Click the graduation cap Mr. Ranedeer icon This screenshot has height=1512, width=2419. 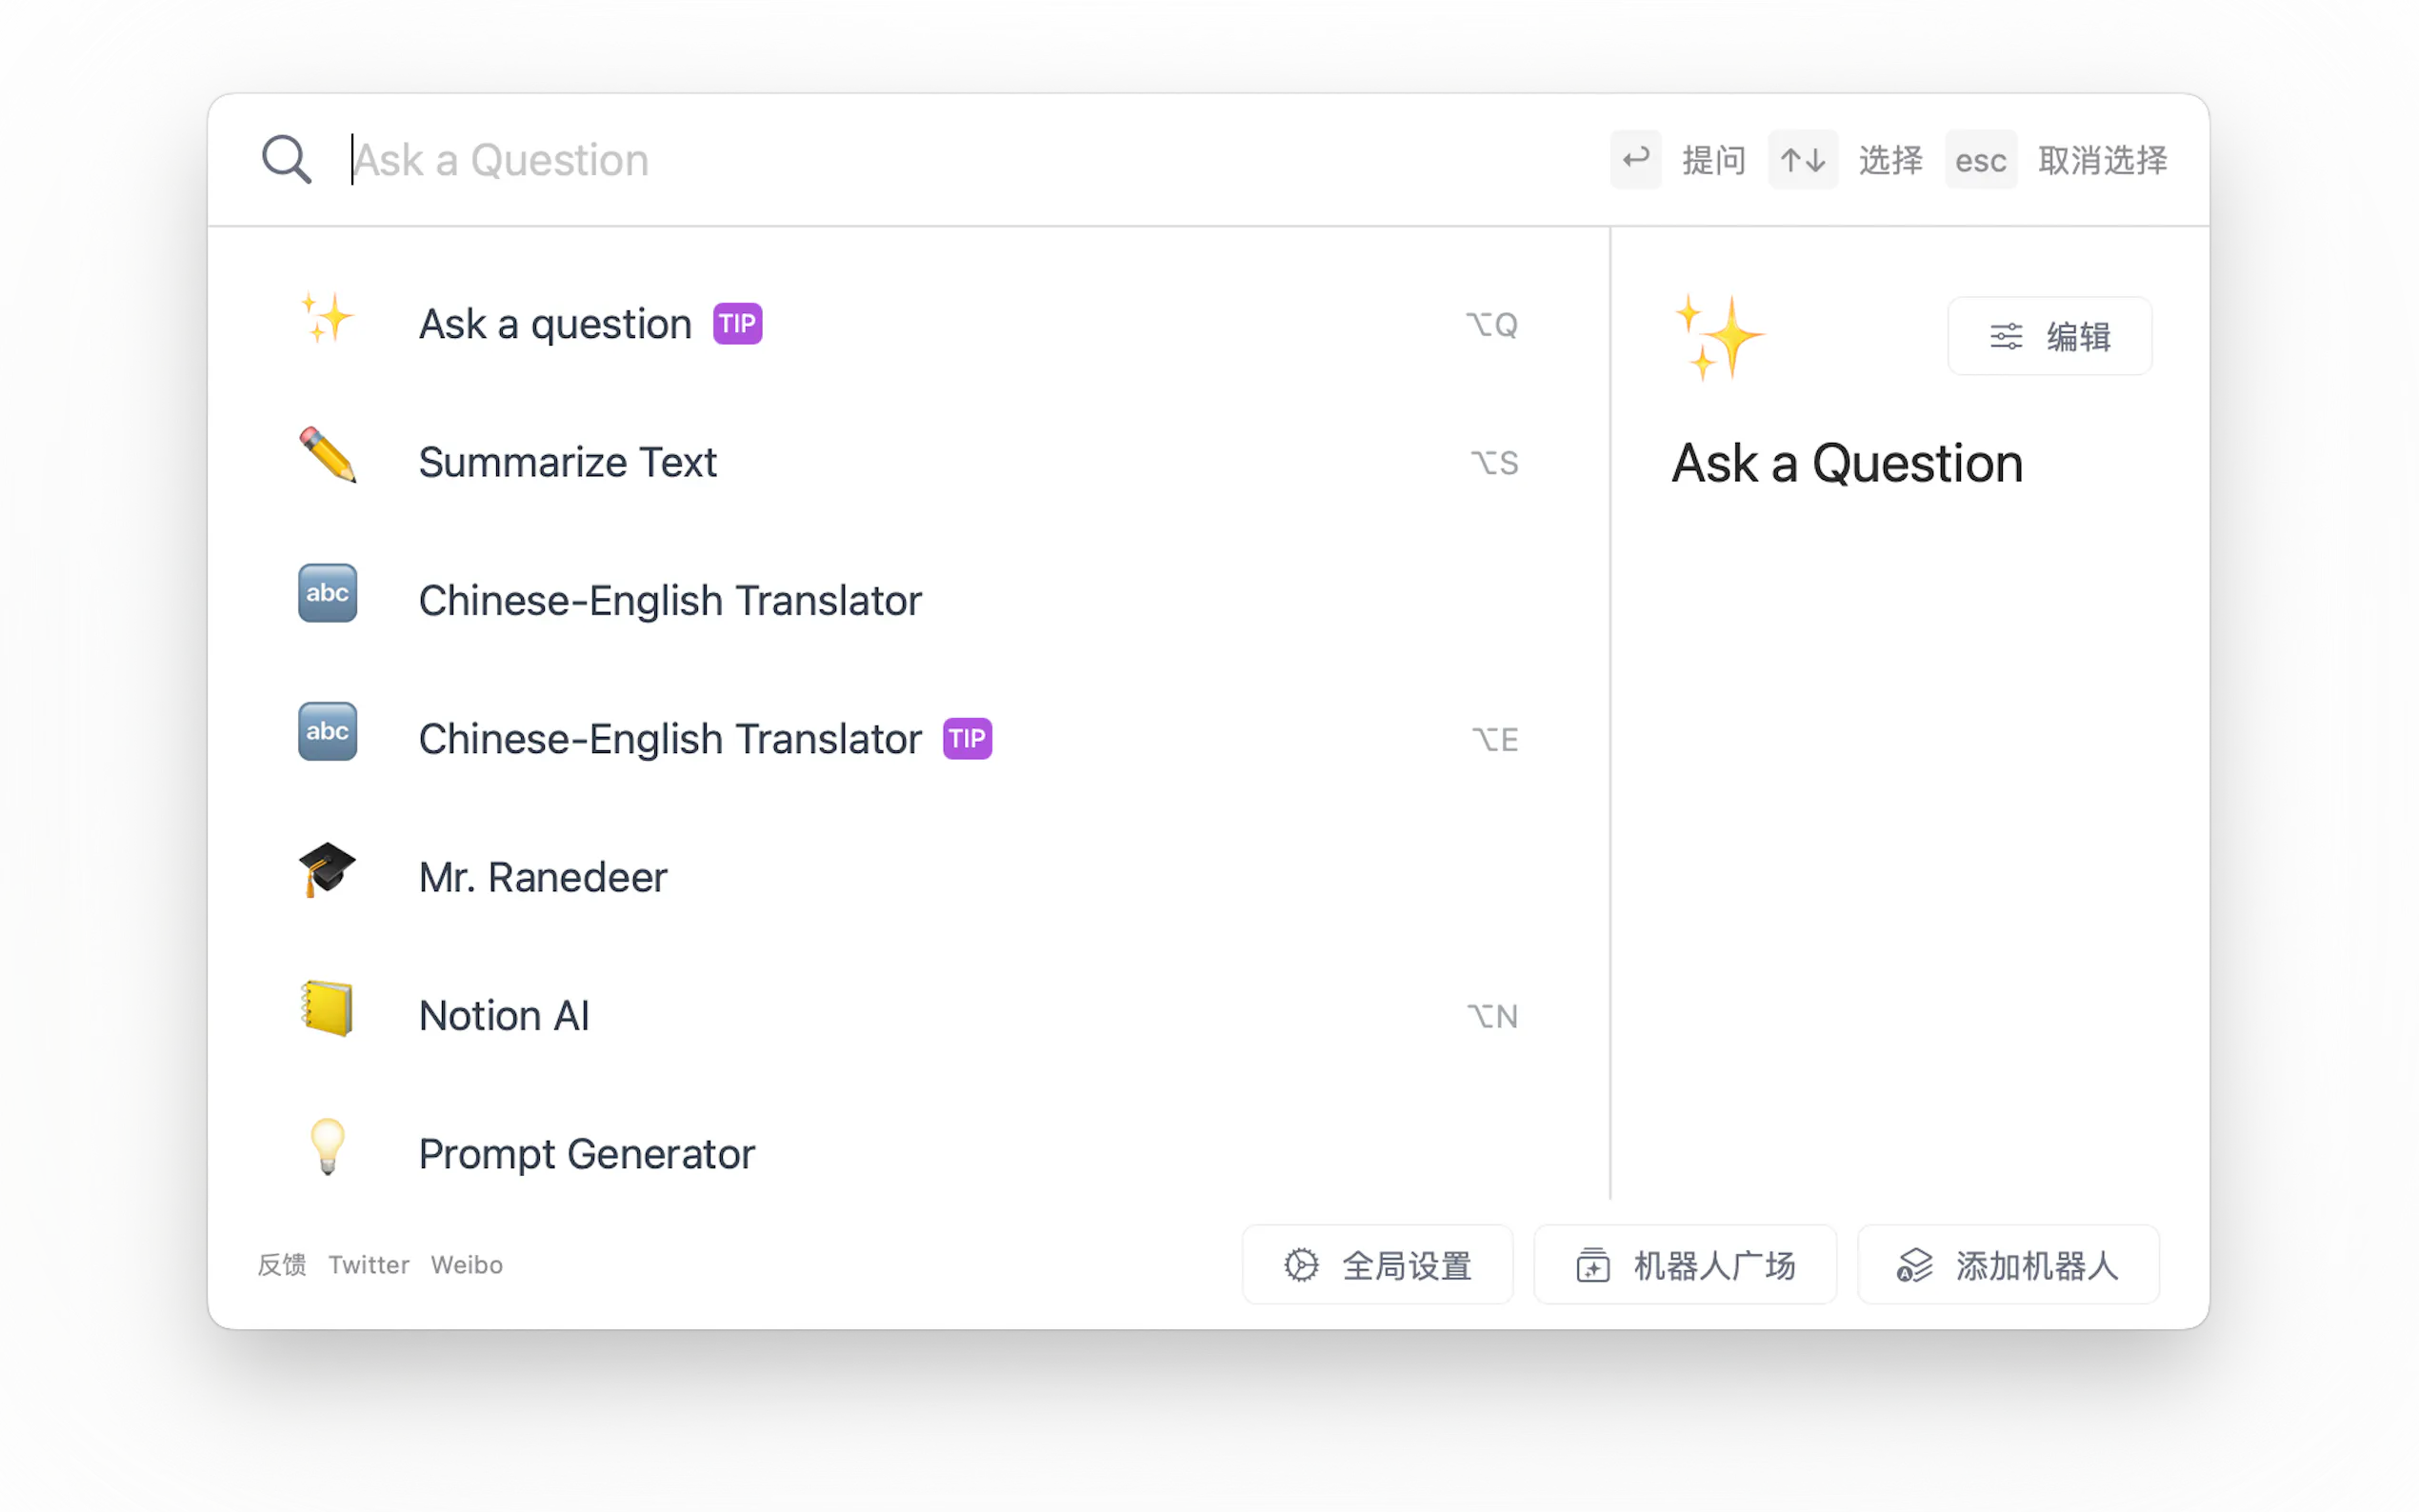point(327,870)
